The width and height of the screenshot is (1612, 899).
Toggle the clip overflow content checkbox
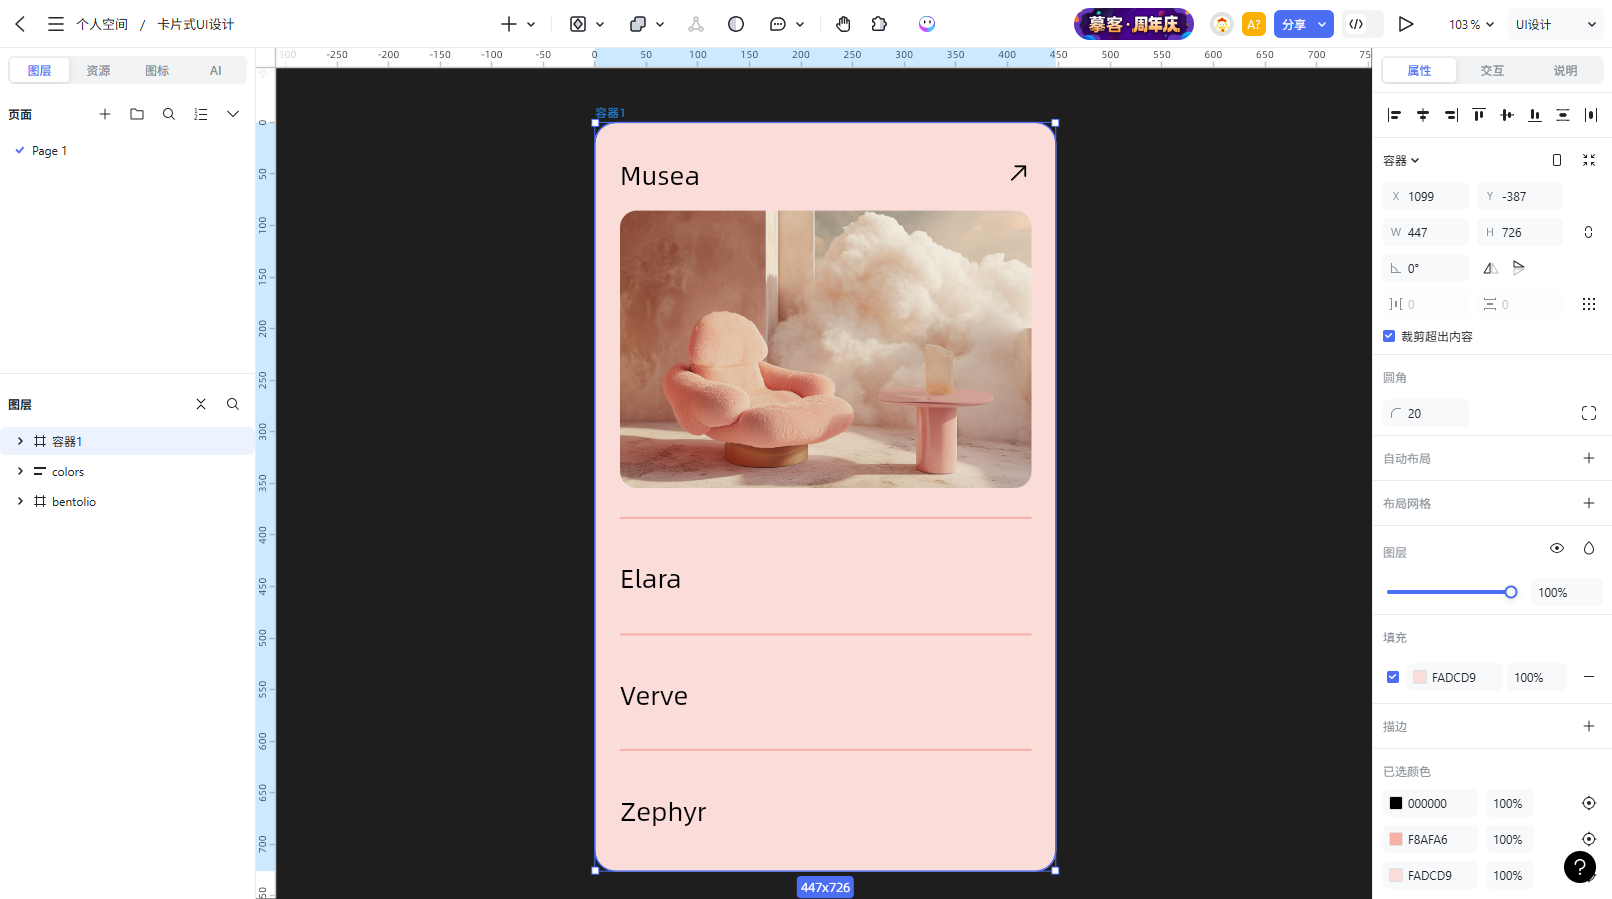point(1389,336)
